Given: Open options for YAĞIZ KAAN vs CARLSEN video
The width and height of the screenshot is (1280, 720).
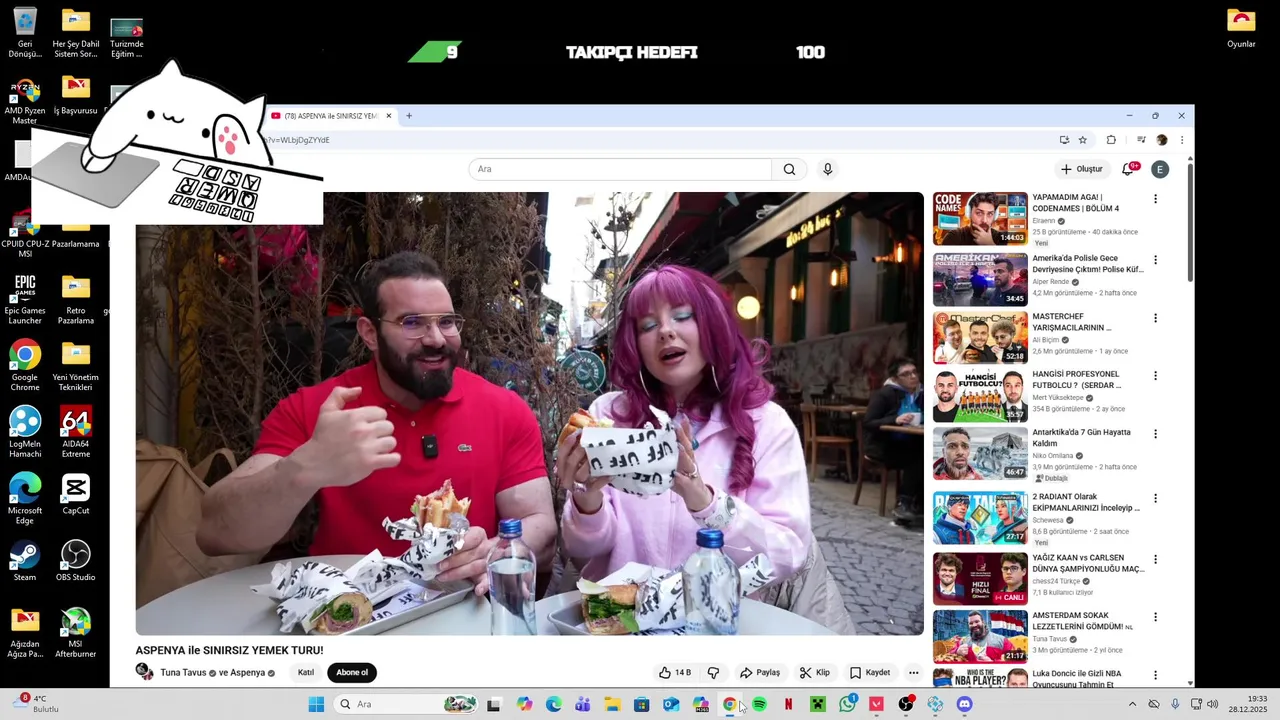Looking at the screenshot, I should (1155, 559).
